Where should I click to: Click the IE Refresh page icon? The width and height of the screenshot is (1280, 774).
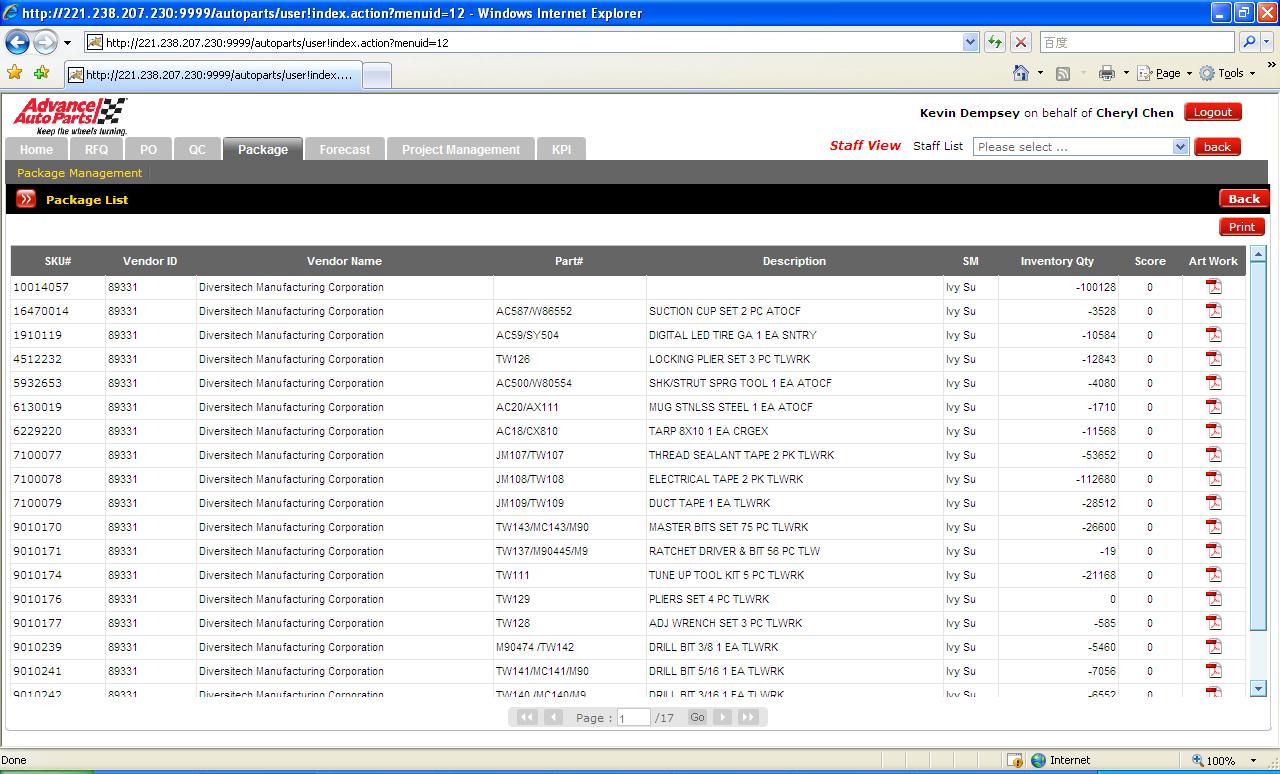pos(995,42)
